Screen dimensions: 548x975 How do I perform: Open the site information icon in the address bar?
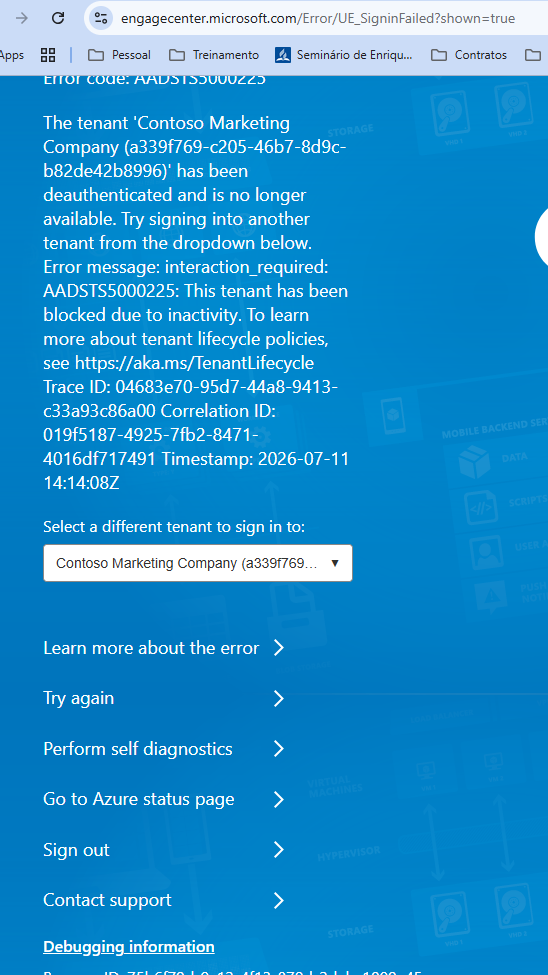pyautogui.click(x=100, y=18)
